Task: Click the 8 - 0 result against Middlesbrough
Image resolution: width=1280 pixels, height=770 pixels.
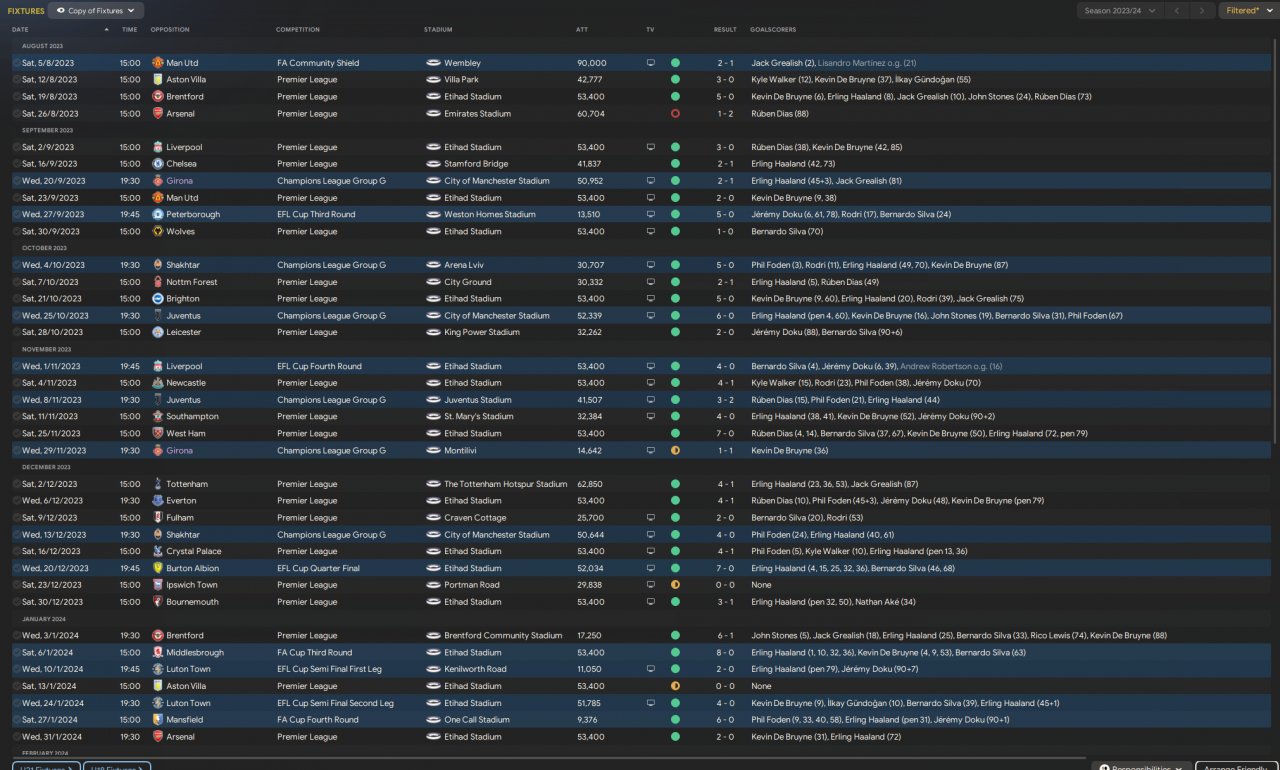Action: click(x=725, y=652)
